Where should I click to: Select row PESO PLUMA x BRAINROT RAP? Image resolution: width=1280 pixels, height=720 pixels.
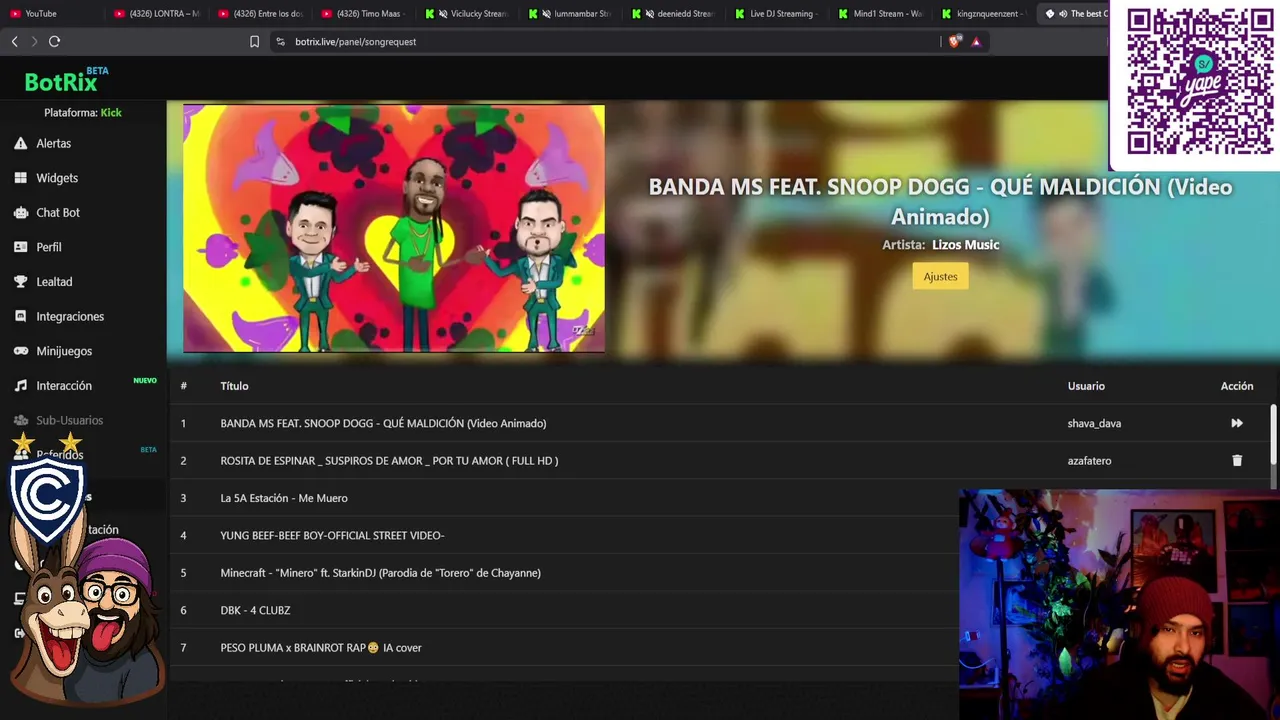[565, 648]
